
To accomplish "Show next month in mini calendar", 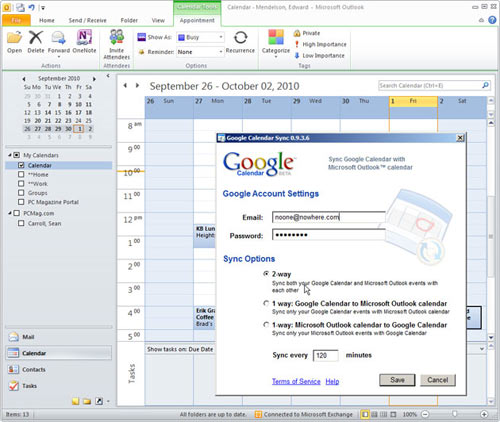I will tap(94, 79).
